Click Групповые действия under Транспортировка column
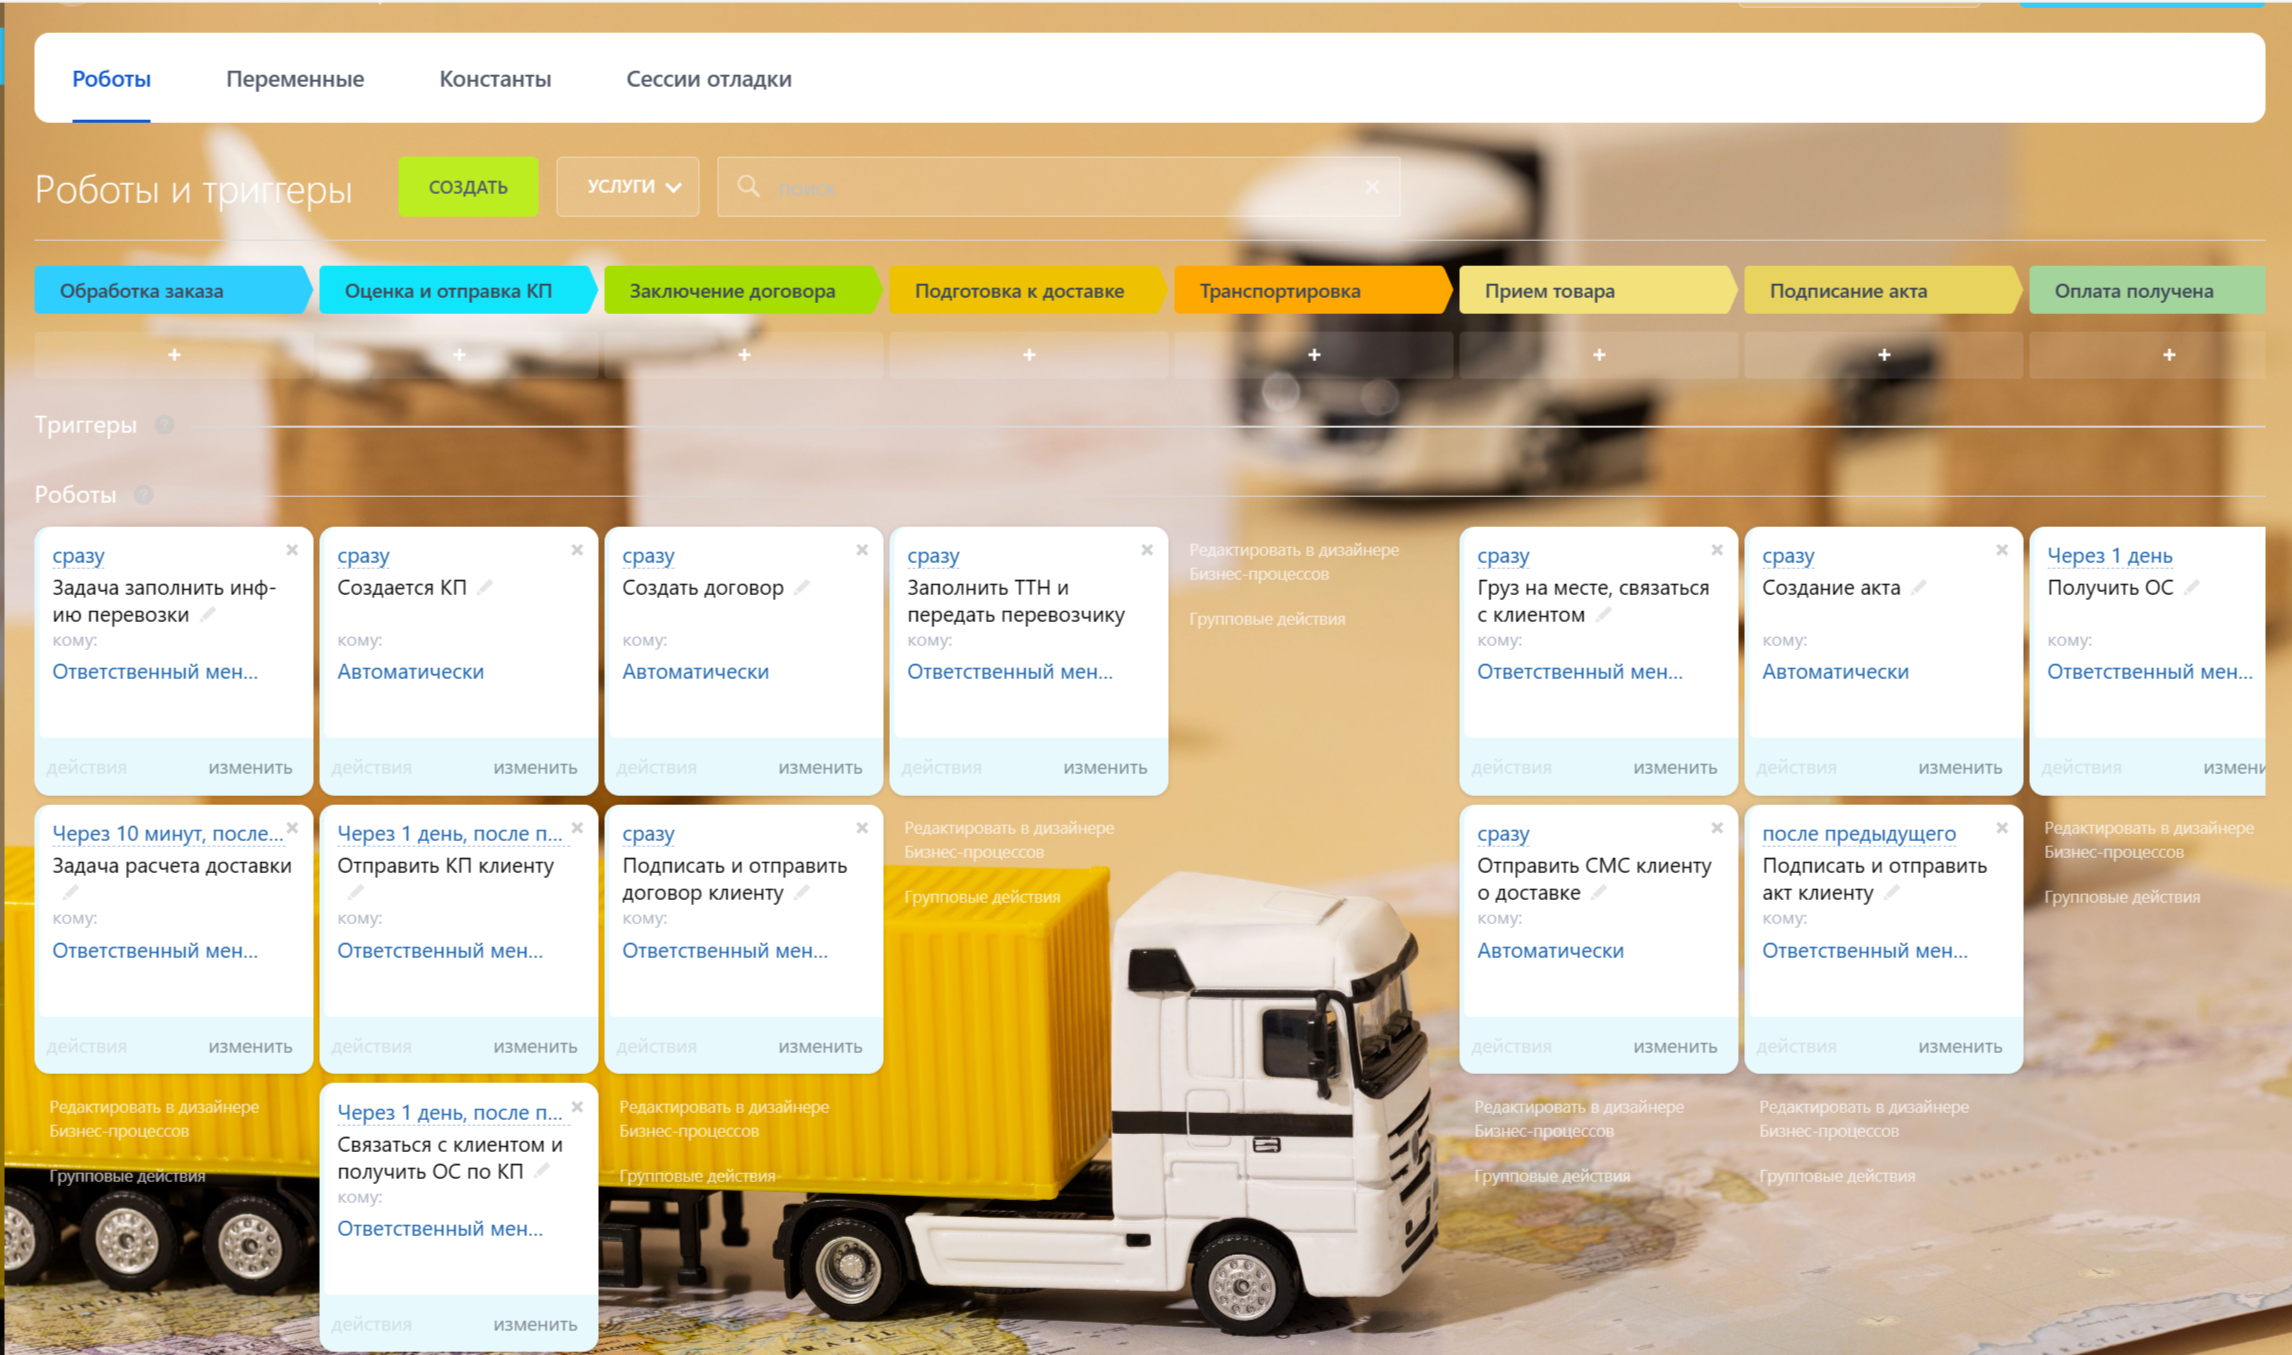Screen dimensions: 2292x1355 (1267, 619)
